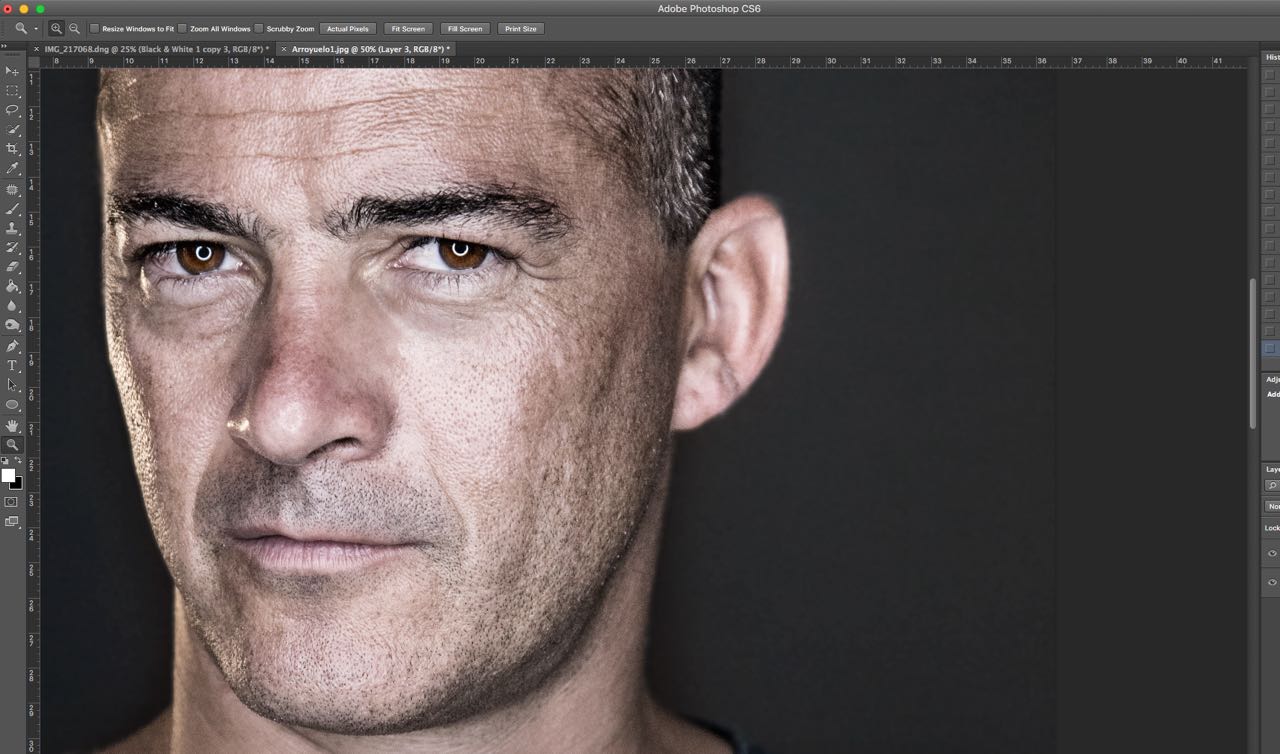Click the Actual Pixels button
The width and height of the screenshot is (1280, 754).
348,29
